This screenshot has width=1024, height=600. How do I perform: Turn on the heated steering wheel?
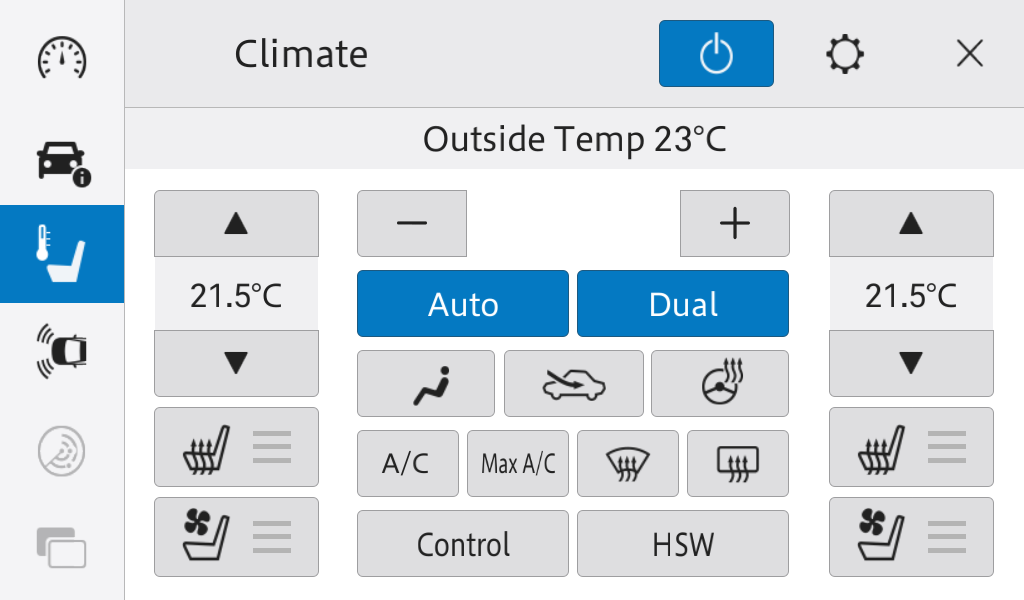tap(720, 383)
